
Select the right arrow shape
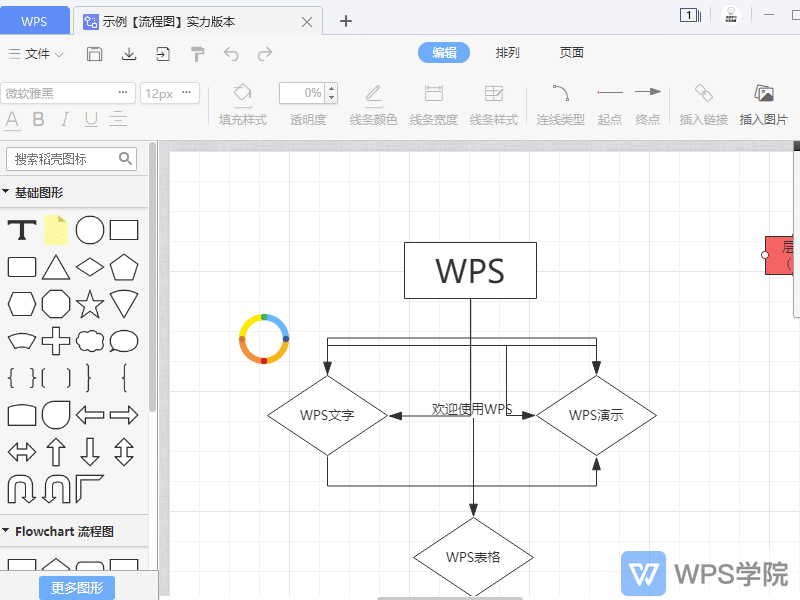[124, 415]
